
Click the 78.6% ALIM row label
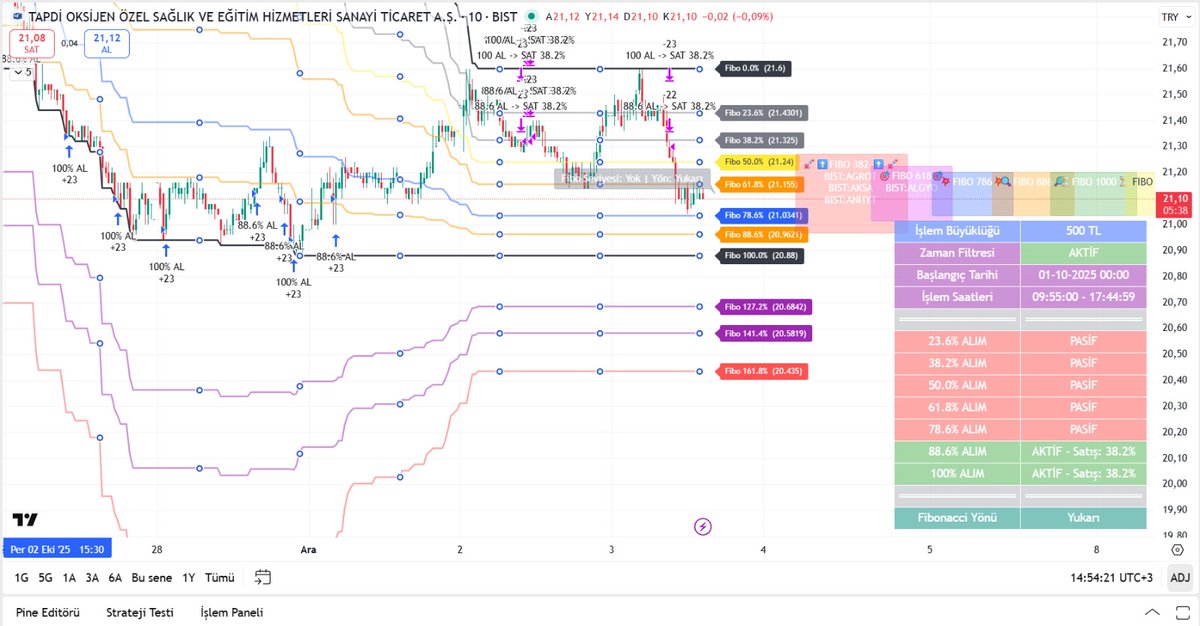click(x=957, y=429)
